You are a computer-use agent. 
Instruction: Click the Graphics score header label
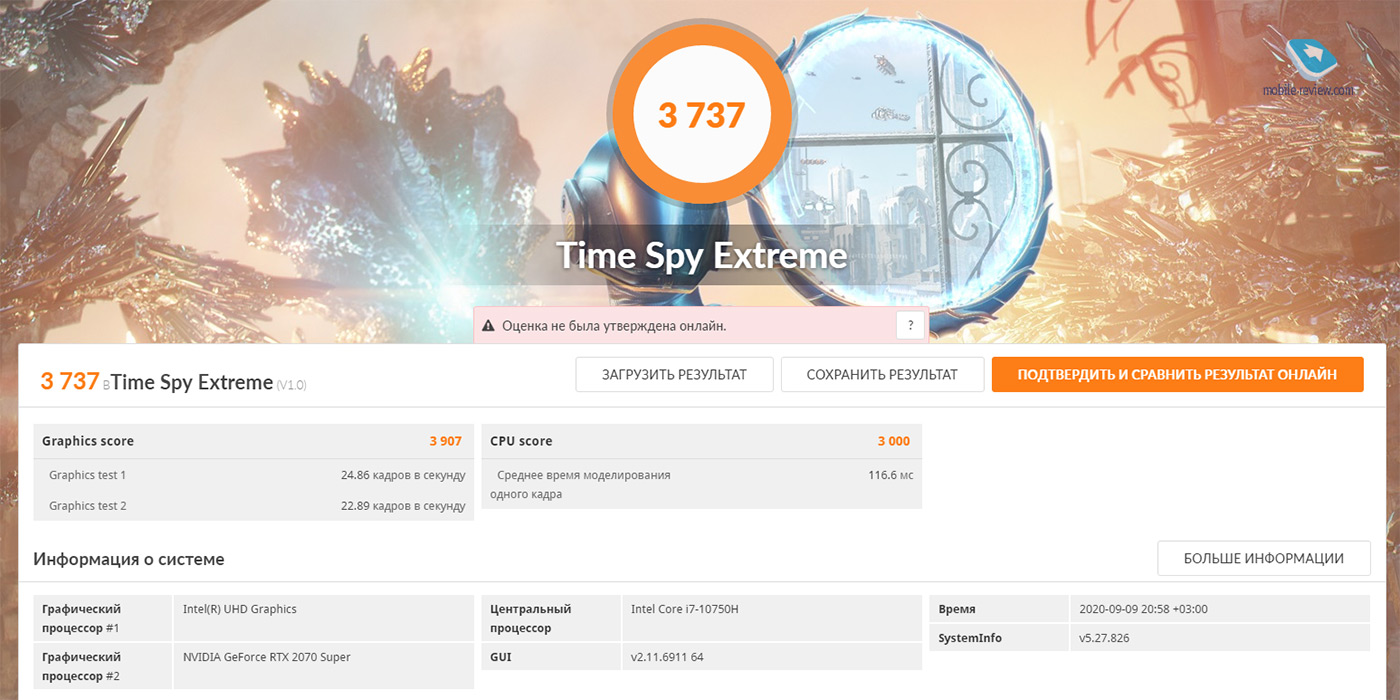[x=88, y=441]
